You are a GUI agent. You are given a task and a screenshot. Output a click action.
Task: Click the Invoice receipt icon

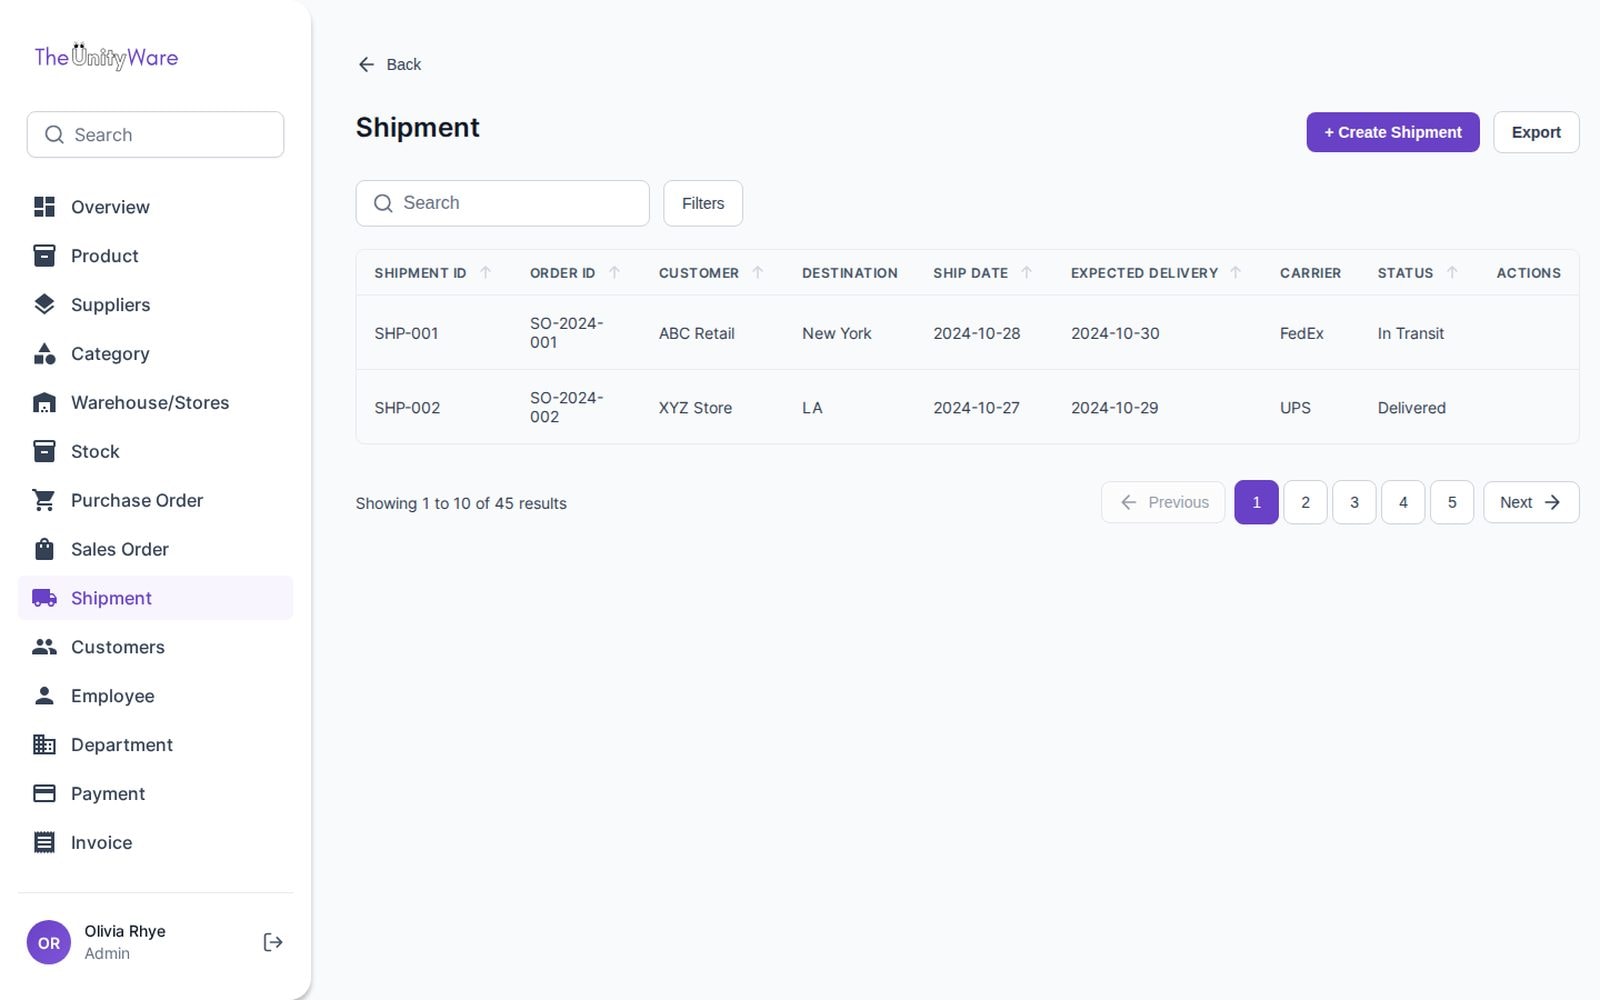(x=44, y=843)
